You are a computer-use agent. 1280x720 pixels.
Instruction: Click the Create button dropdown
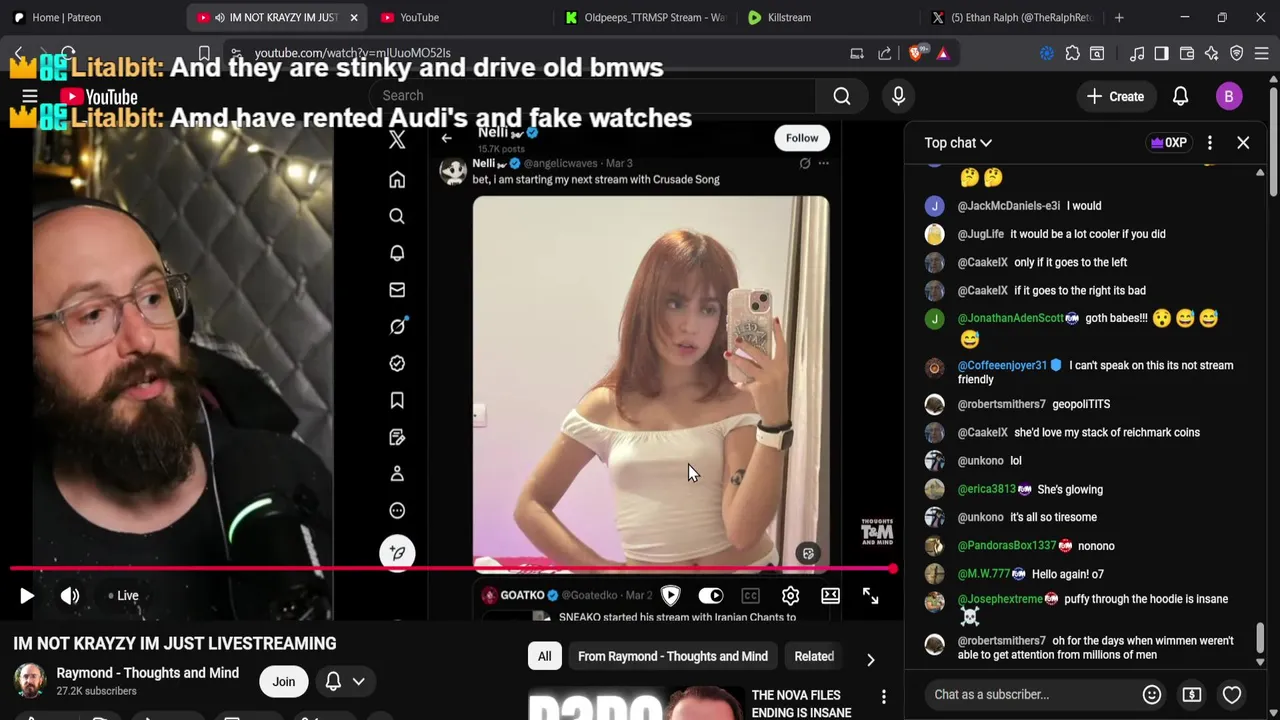[1115, 96]
